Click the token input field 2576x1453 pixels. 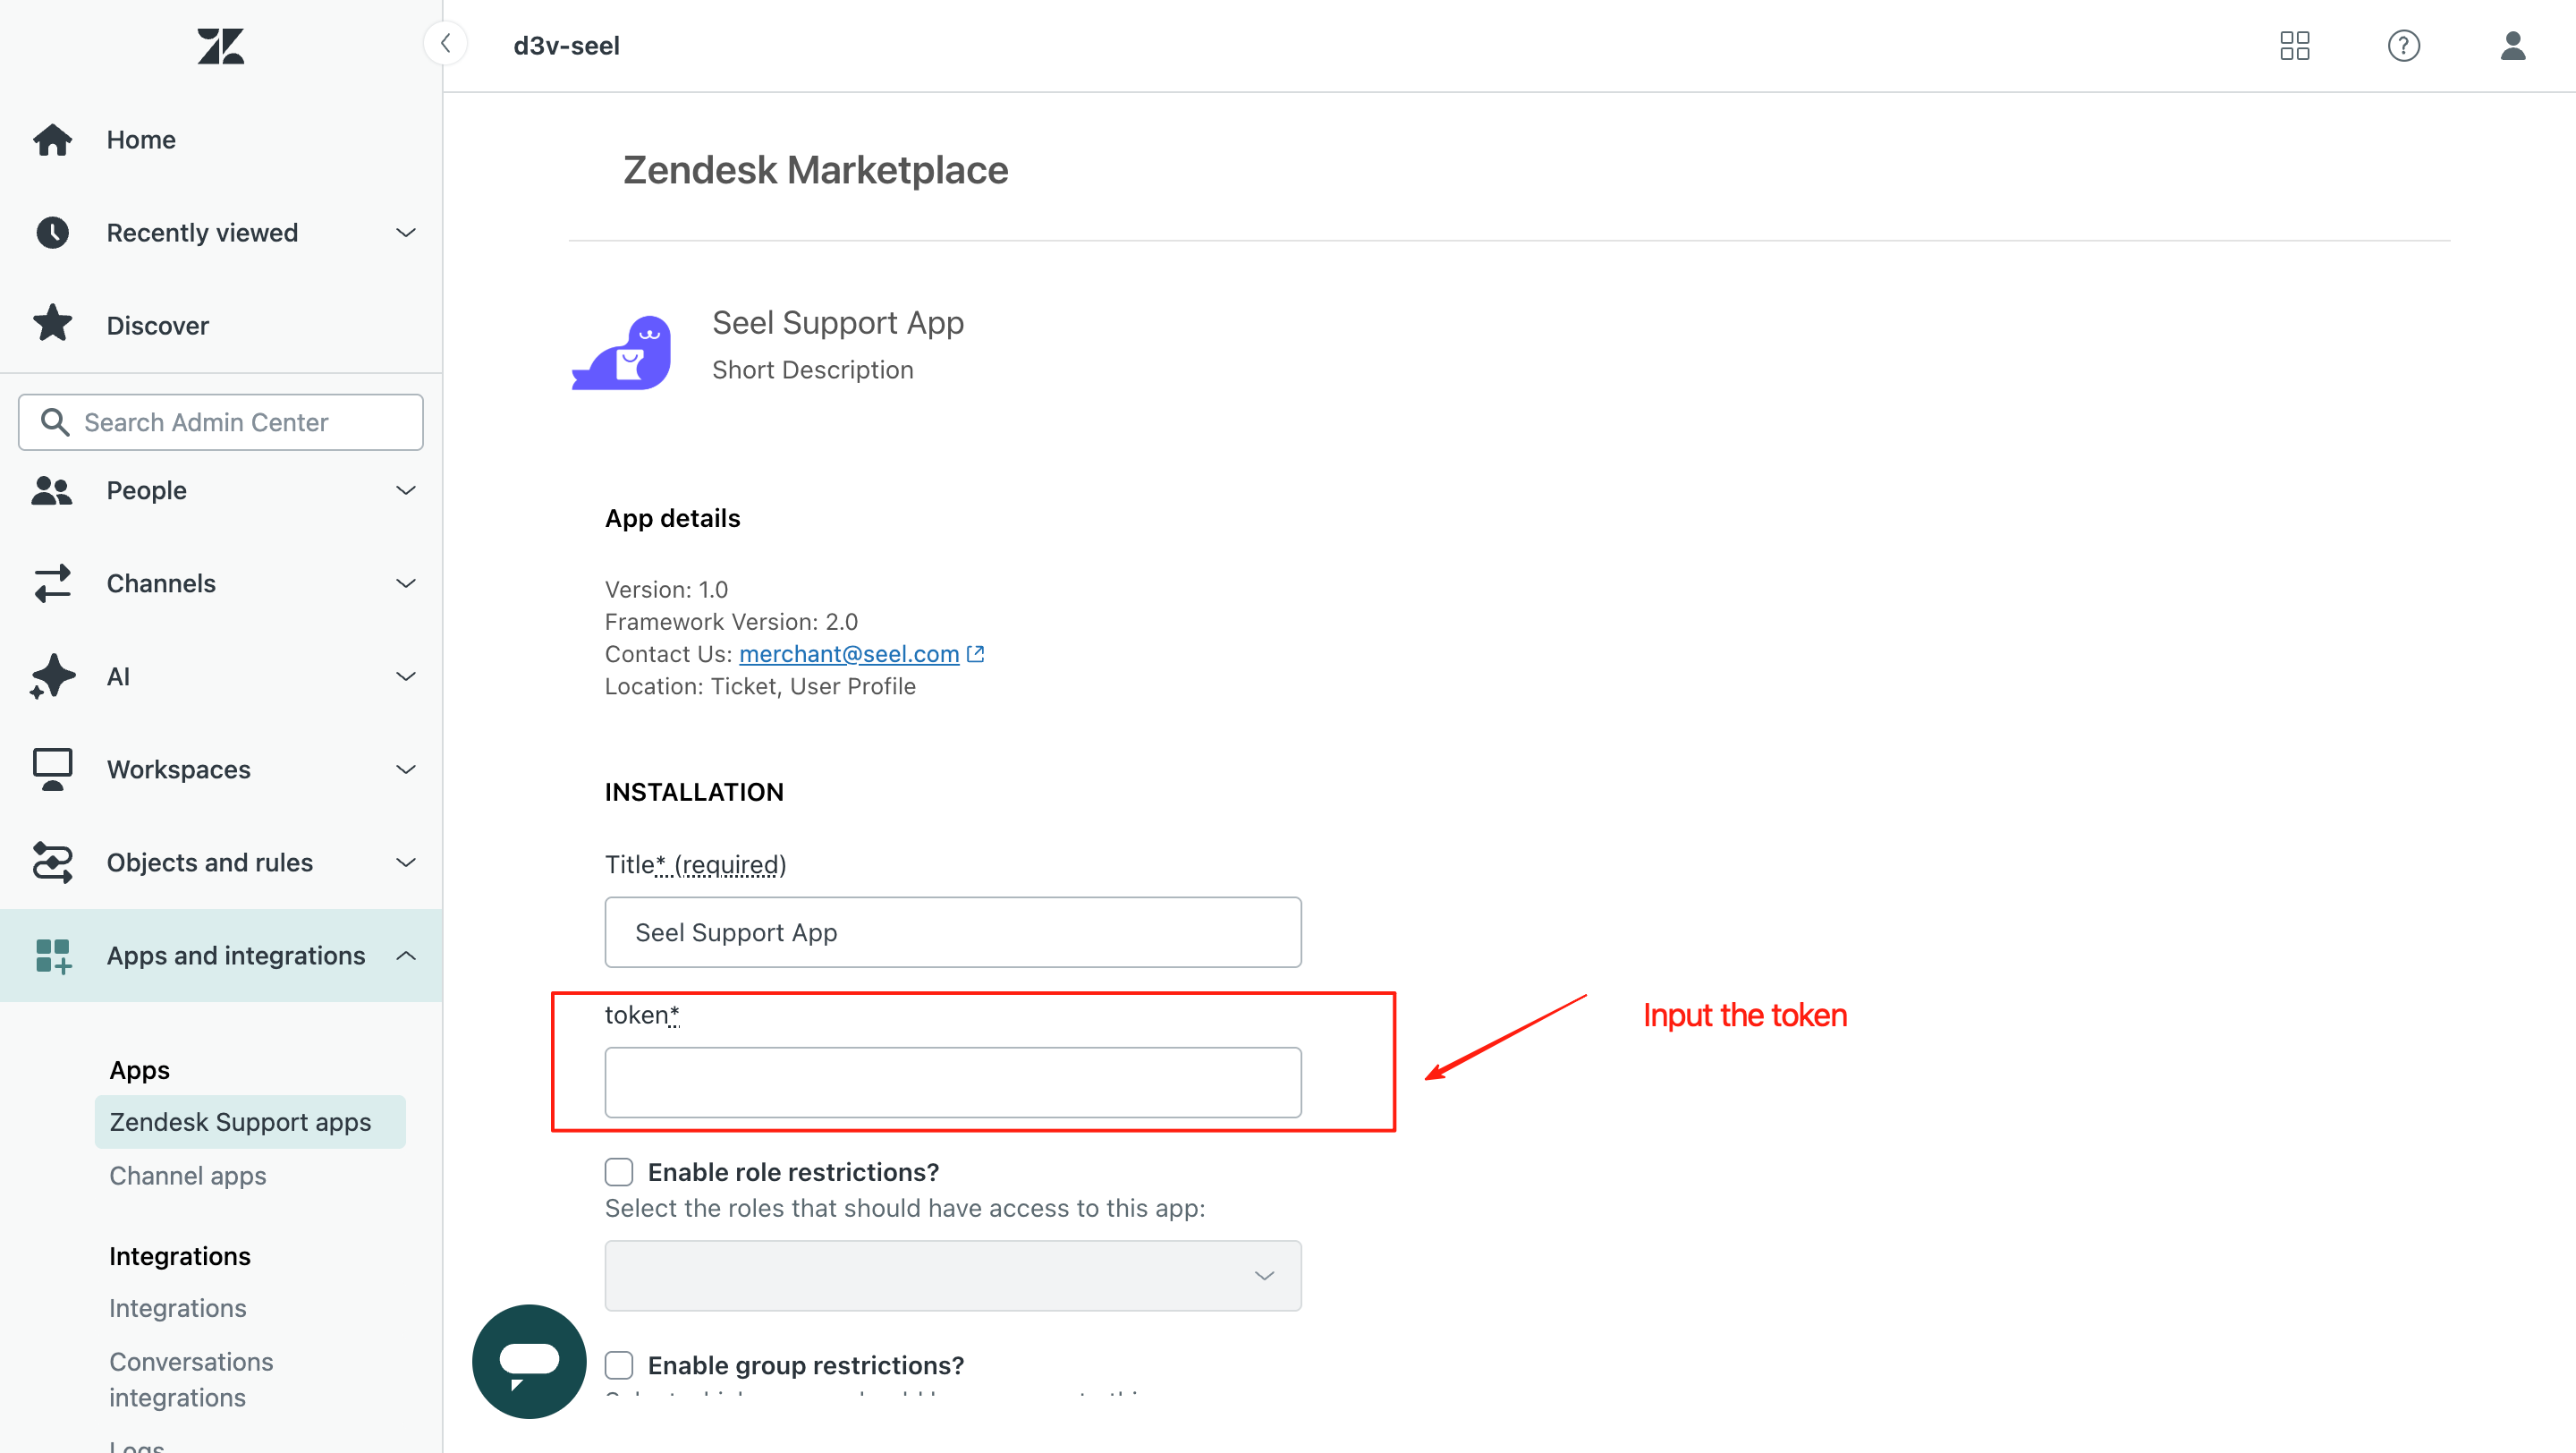(x=952, y=1082)
